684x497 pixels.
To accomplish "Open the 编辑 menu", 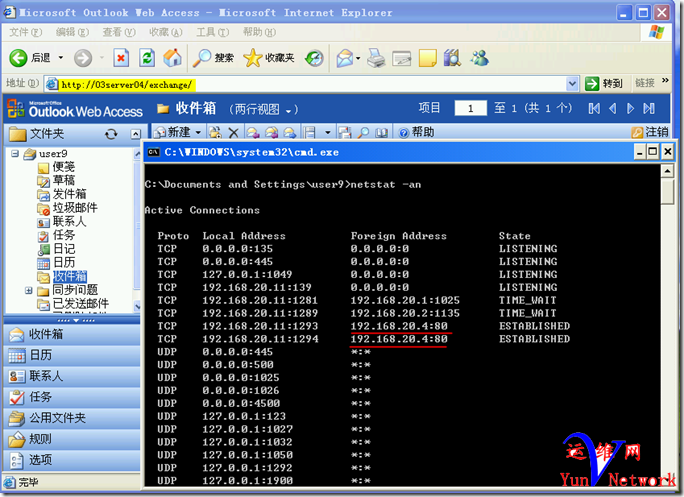I will (72, 32).
